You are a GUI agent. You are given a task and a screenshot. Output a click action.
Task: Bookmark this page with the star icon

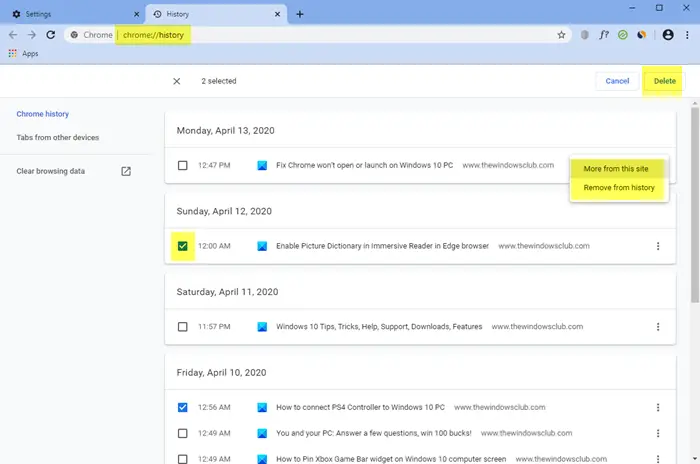click(x=561, y=35)
